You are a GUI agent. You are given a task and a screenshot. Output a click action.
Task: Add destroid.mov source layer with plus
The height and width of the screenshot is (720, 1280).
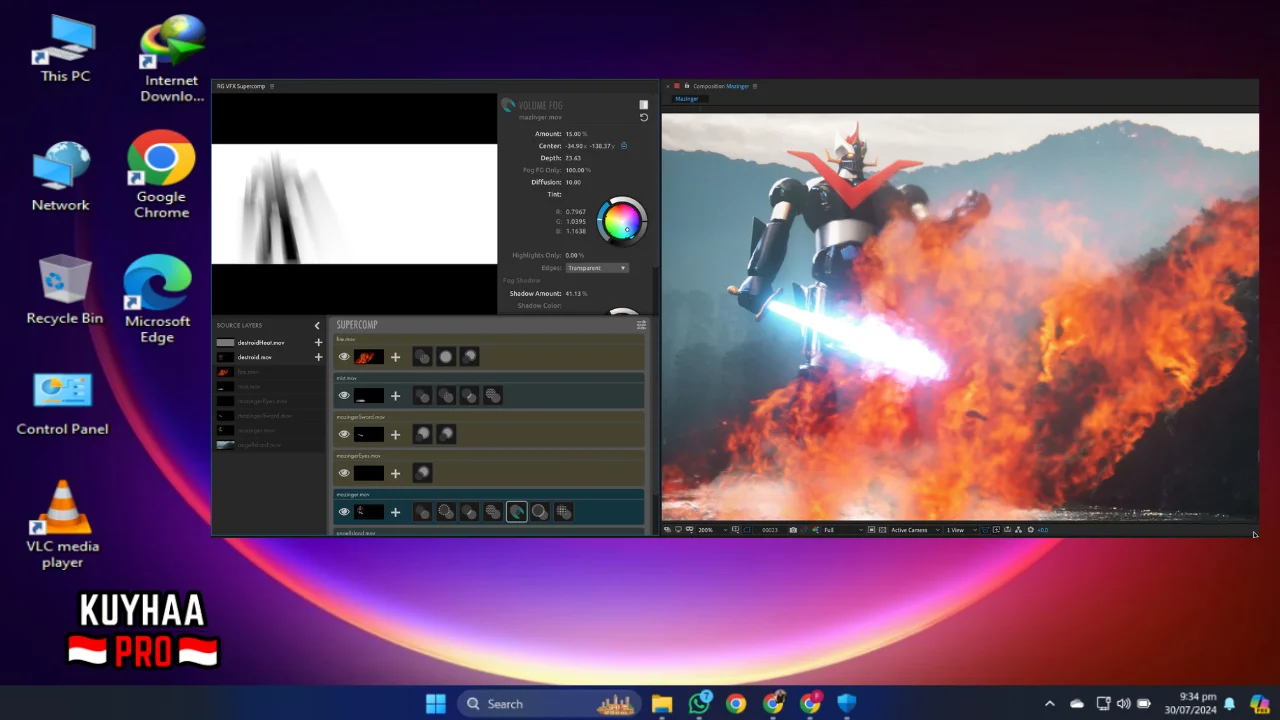(x=319, y=357)
